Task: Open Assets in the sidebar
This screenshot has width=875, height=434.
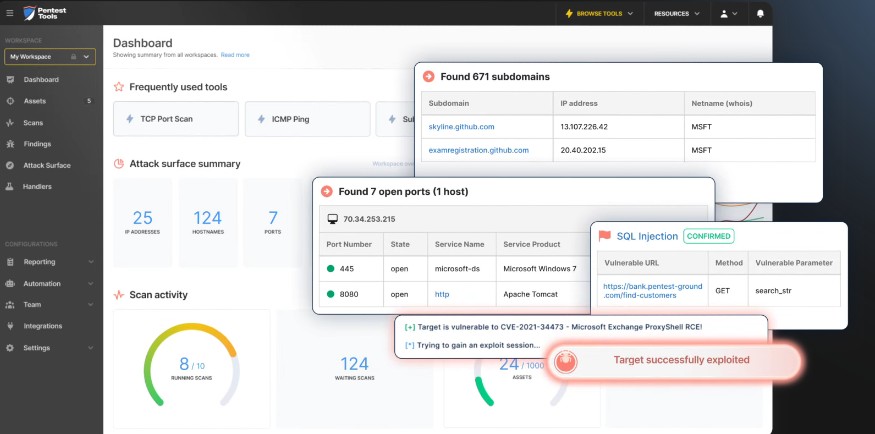Action: point(35,101)
